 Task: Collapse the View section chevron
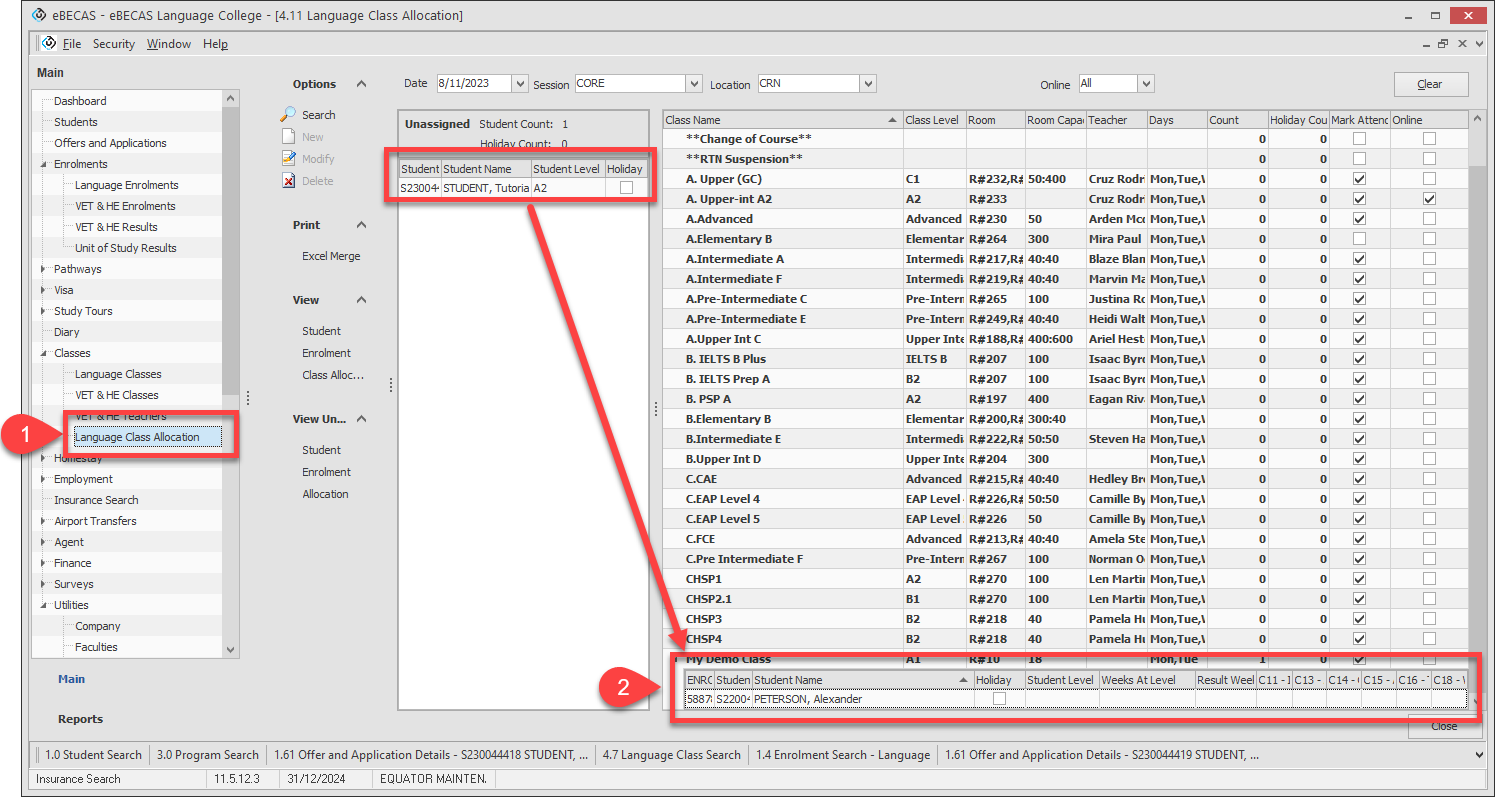(362, 300)
